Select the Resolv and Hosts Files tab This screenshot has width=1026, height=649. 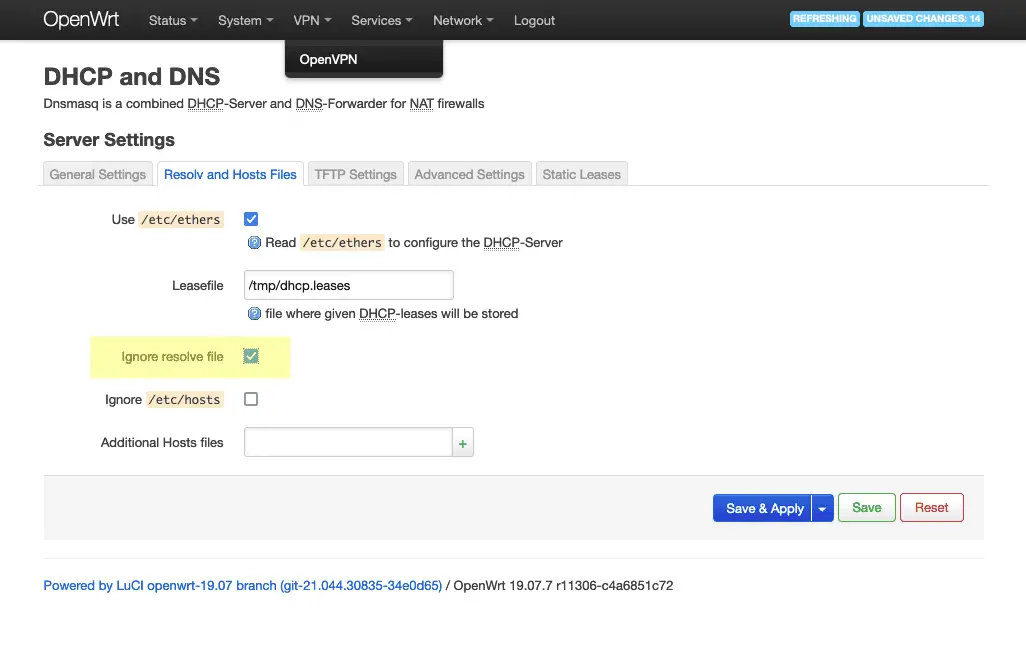pyautogui.click(x=230, y=174)
